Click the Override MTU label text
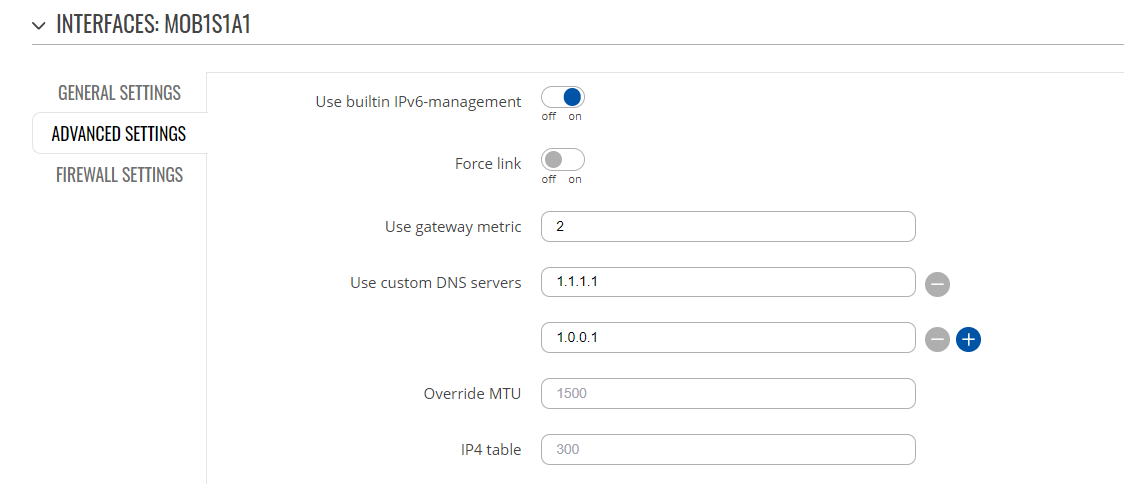The width and height of the screenshot is (1124, 484). point(472,394)
